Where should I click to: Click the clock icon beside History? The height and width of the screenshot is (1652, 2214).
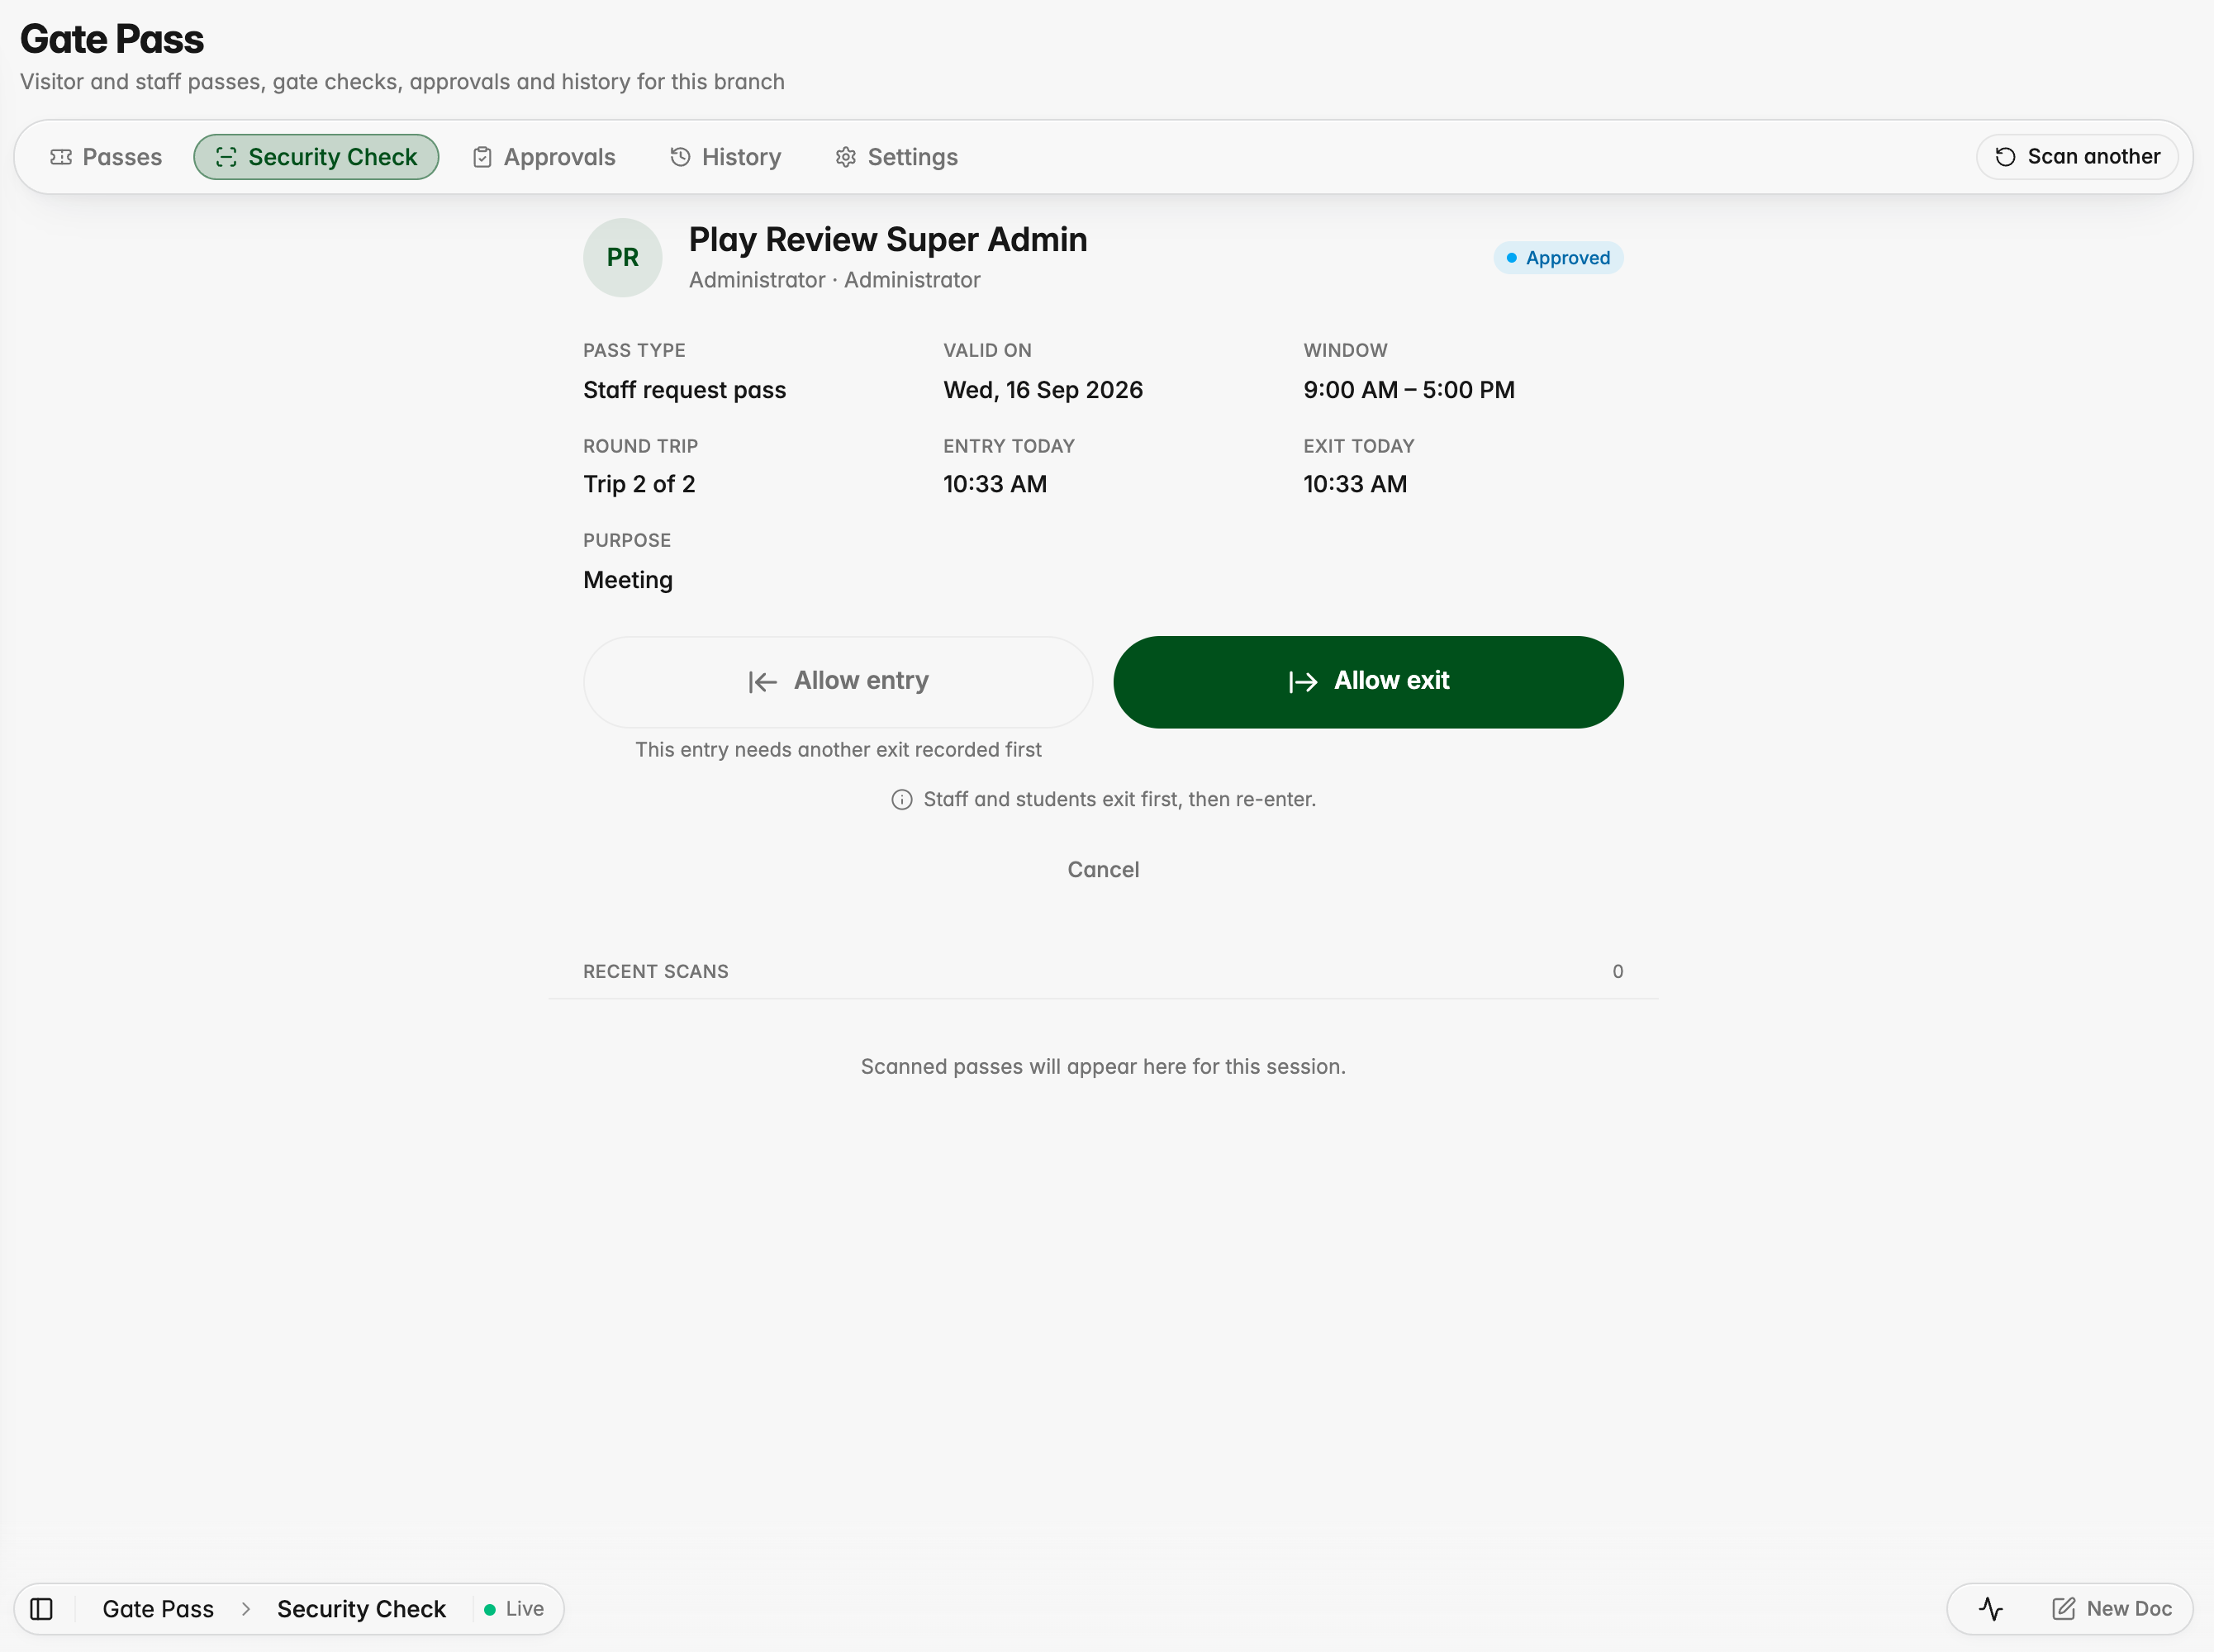click(x=680, y=157)
